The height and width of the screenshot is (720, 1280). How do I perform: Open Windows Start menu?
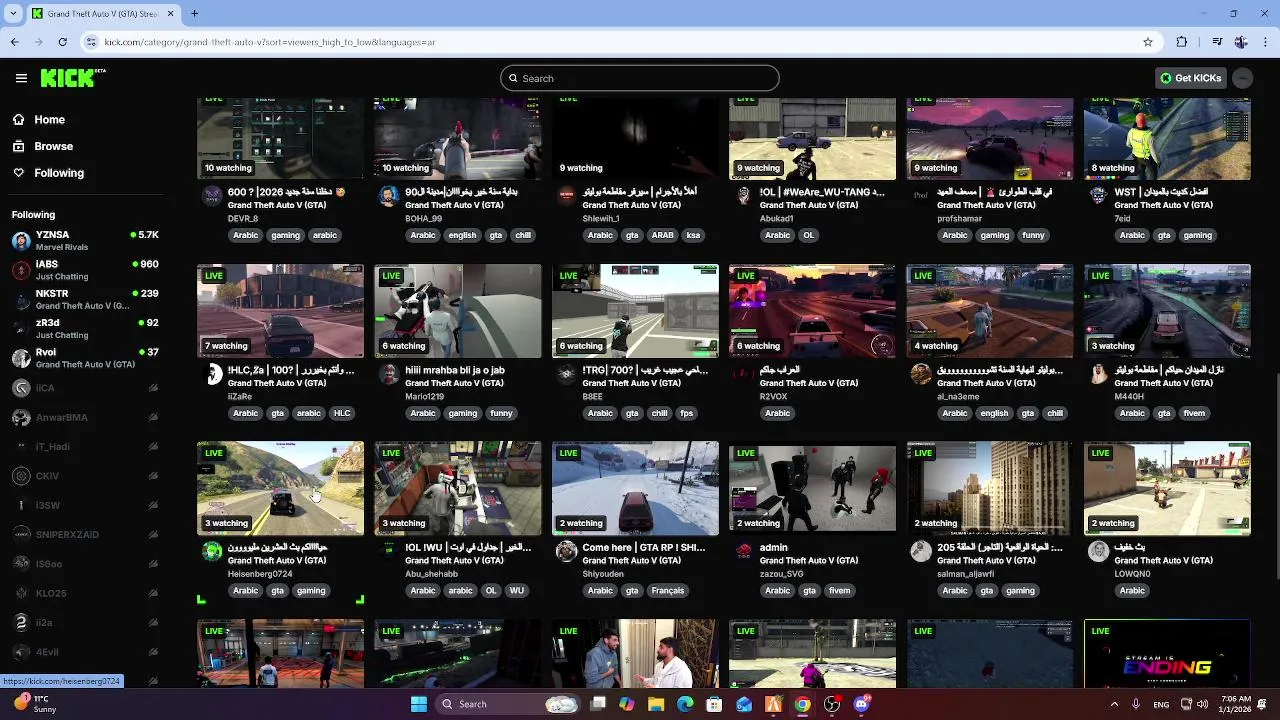point(418,704)
